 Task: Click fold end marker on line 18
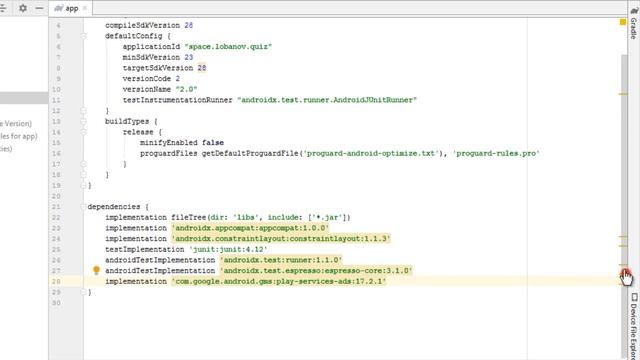coord(83,175)
